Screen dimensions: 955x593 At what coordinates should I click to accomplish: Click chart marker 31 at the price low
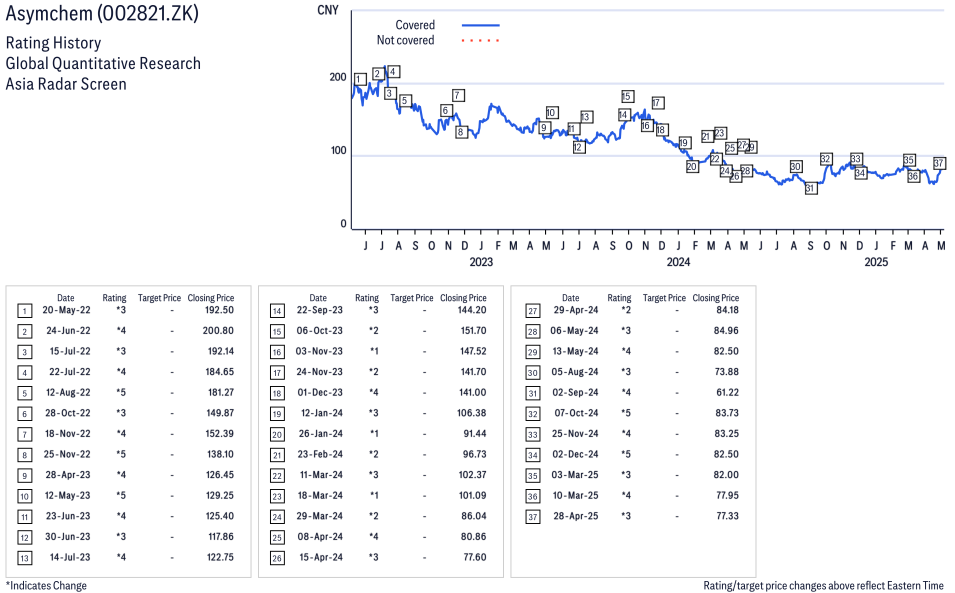810,189
